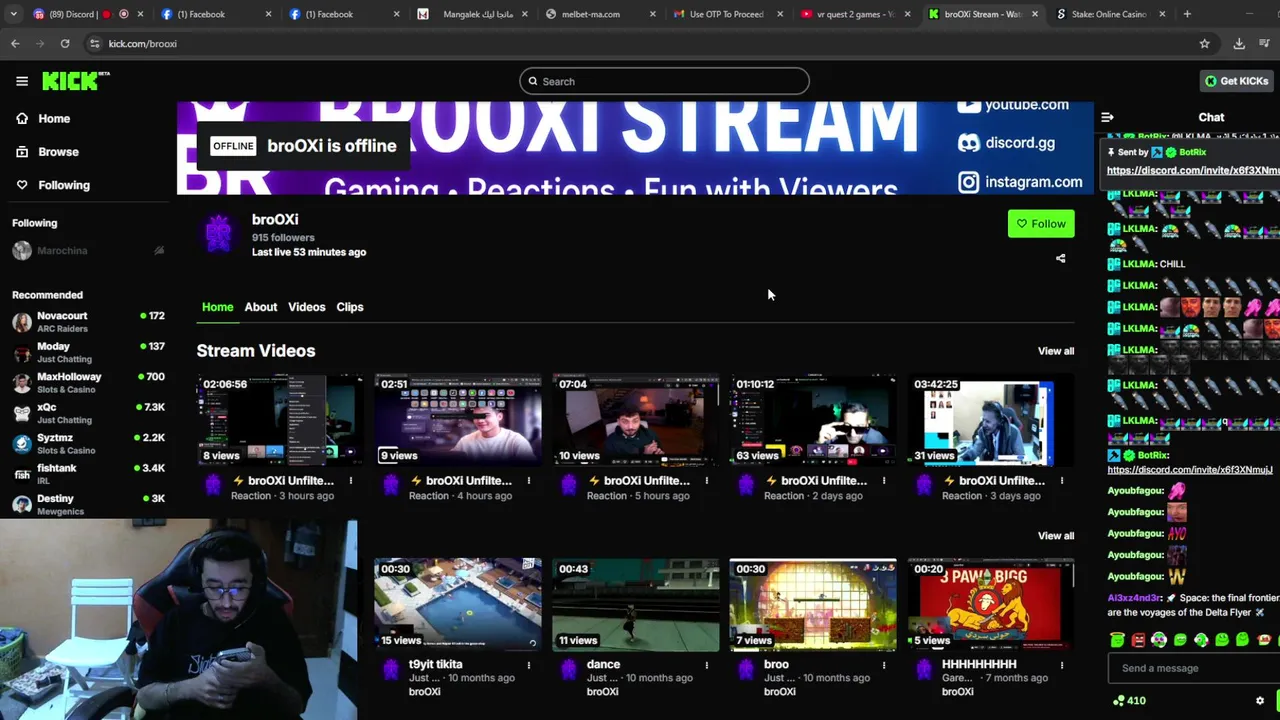Bookmark this page with star icon
This screenshot has height=720, width=1280.
[1204, 44]
